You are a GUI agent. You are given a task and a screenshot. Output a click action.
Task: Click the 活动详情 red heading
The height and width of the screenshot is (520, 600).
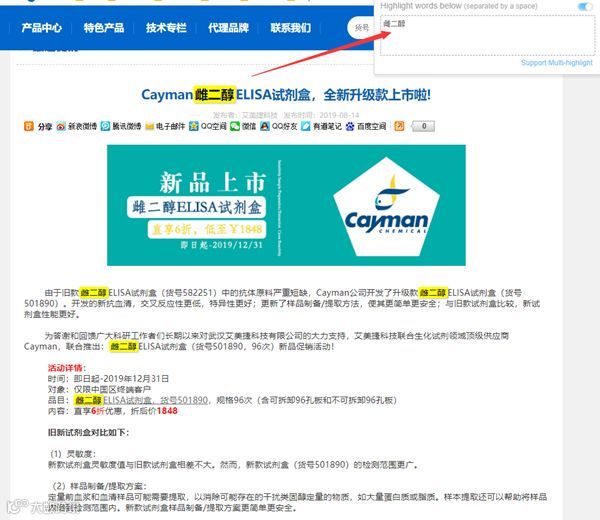point(65,368)
